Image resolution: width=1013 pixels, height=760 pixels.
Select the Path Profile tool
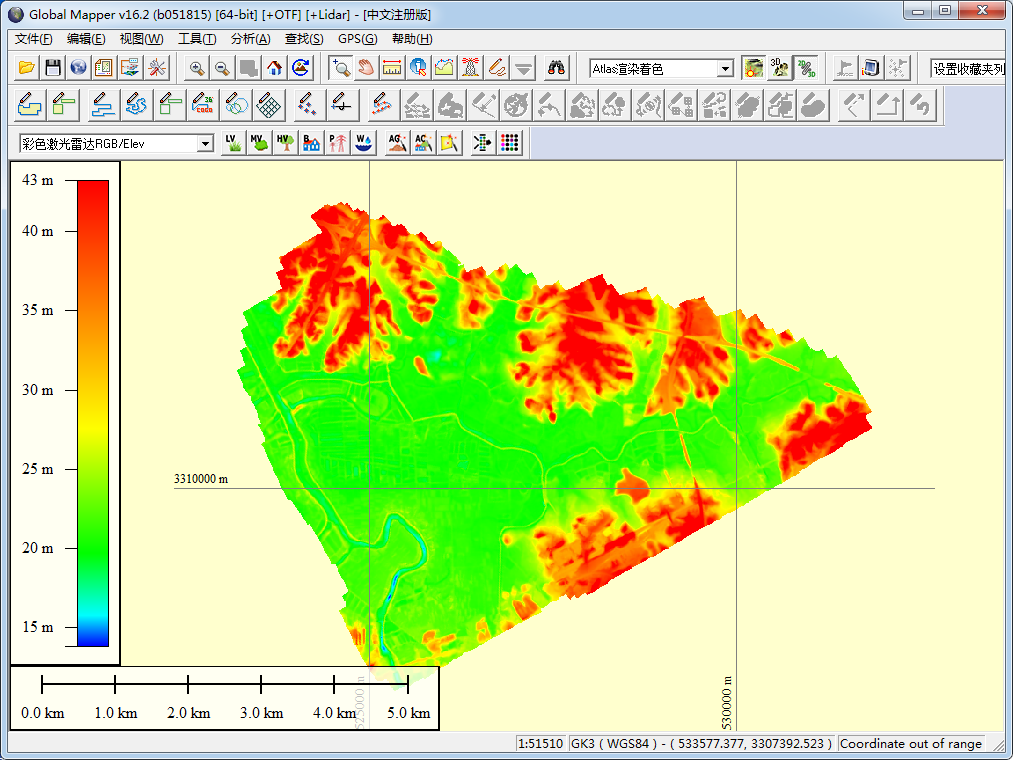[x=444, y=67]
